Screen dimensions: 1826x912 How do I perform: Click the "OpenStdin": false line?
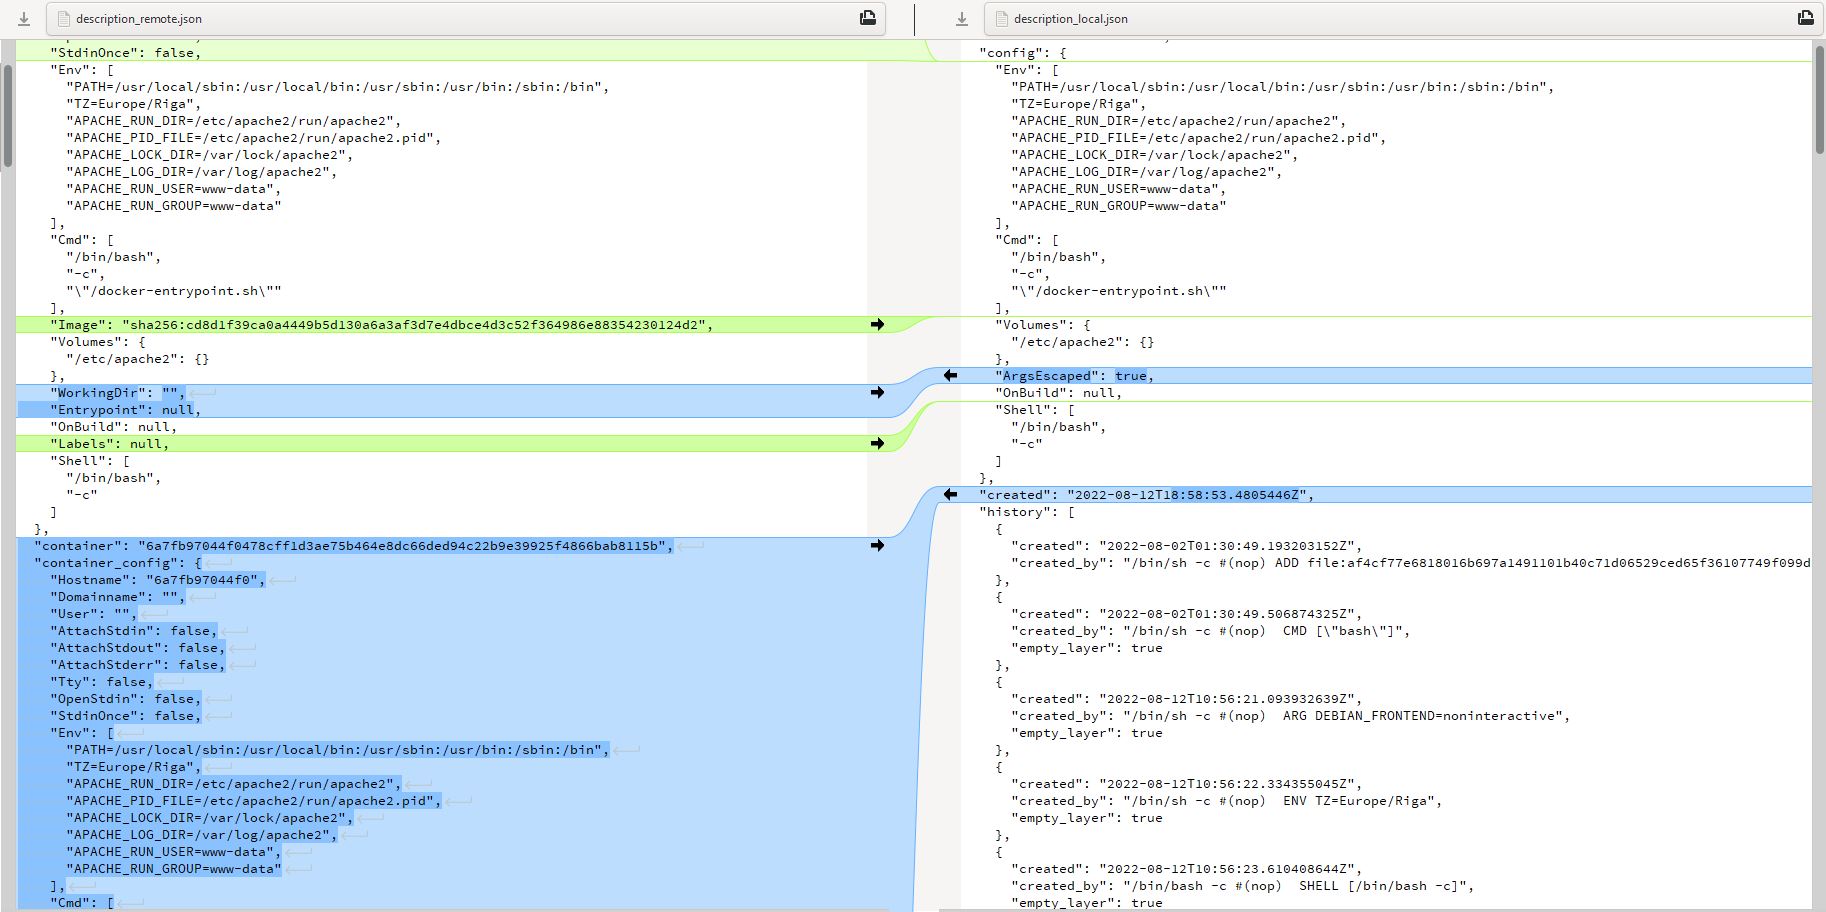coord(125,699)
